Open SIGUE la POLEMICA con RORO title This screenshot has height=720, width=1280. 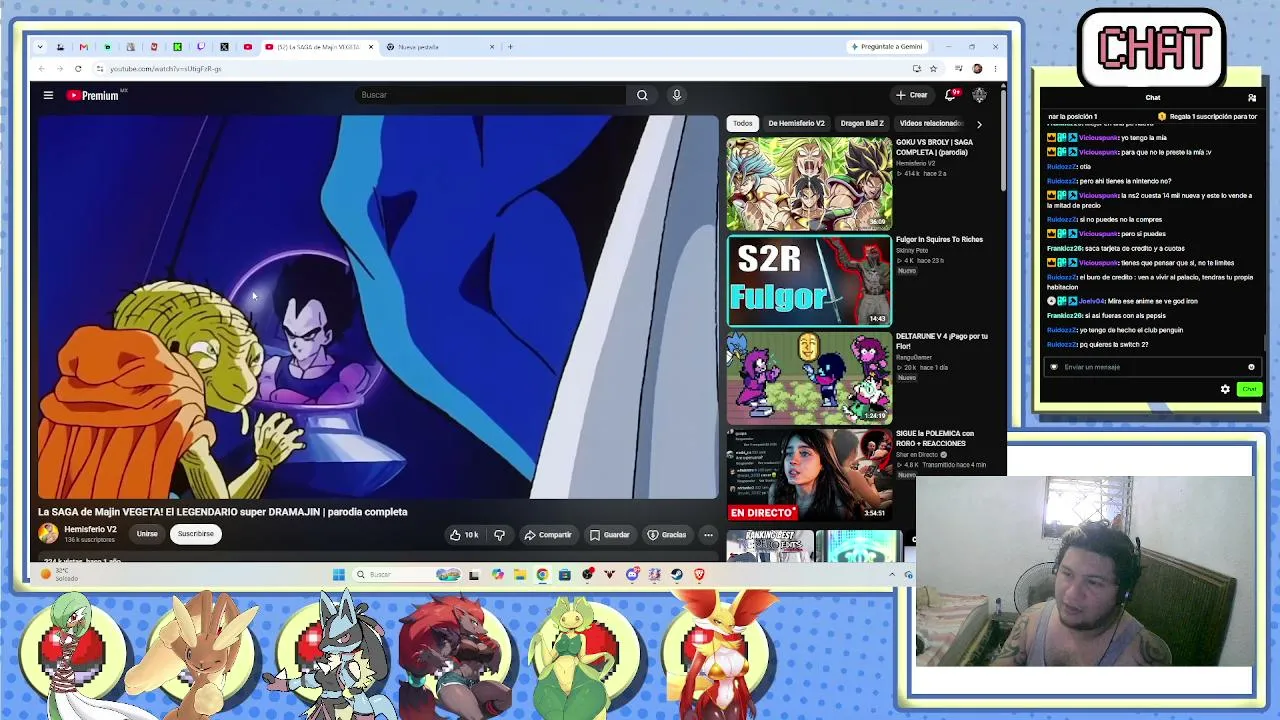click(935, 438)
